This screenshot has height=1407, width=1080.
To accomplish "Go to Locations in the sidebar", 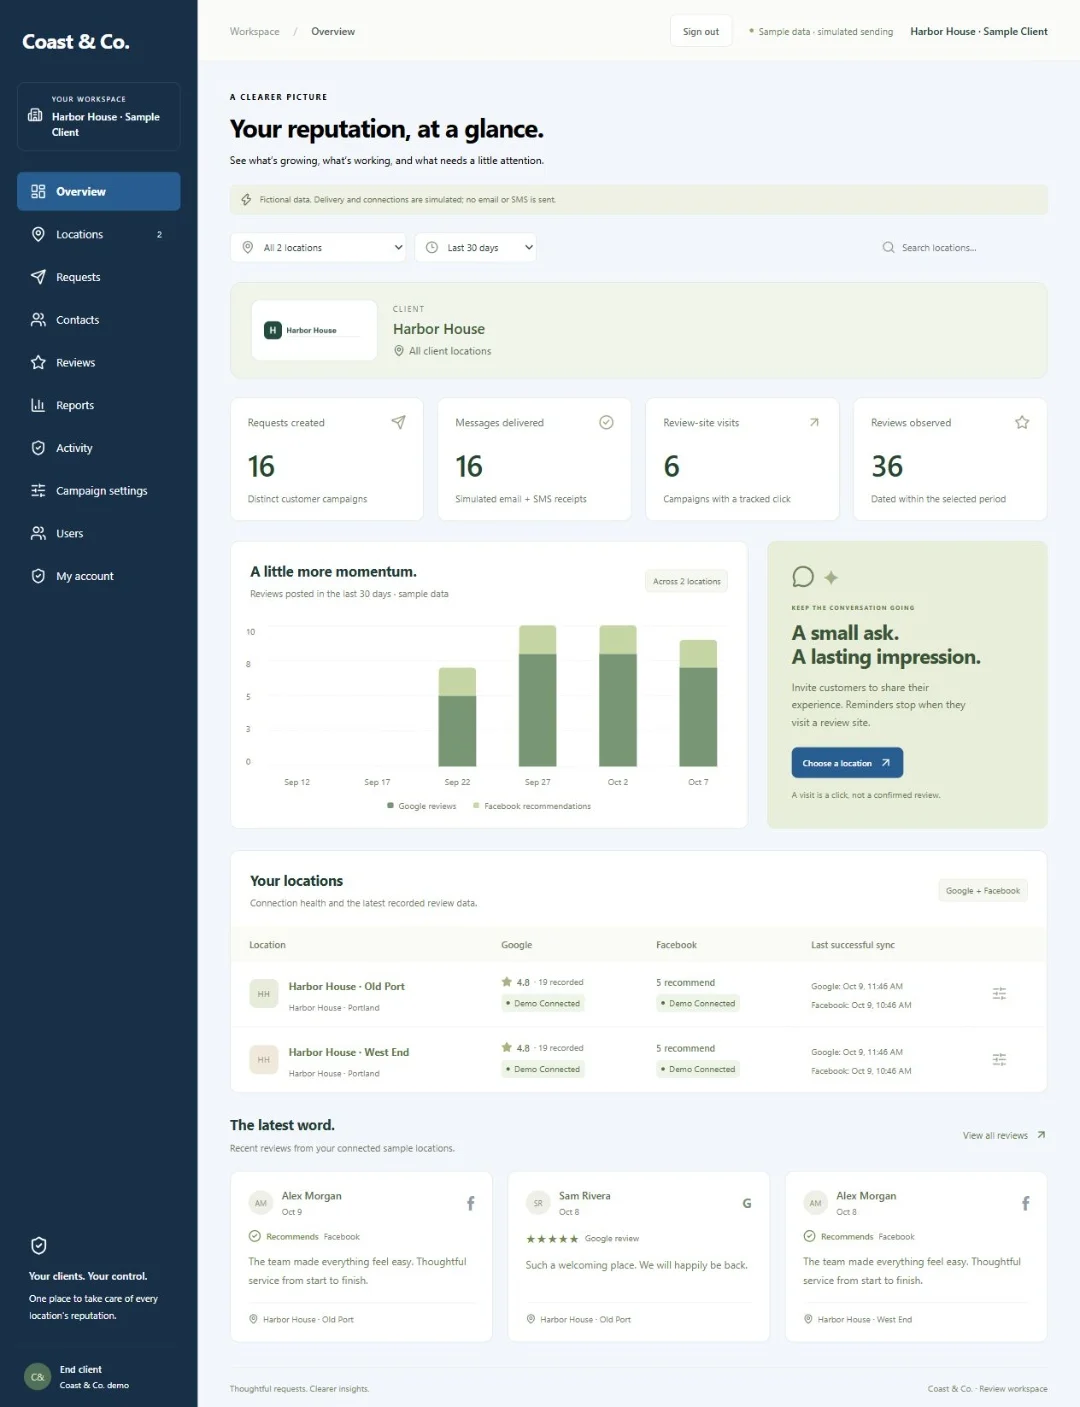I will point(98,234).
